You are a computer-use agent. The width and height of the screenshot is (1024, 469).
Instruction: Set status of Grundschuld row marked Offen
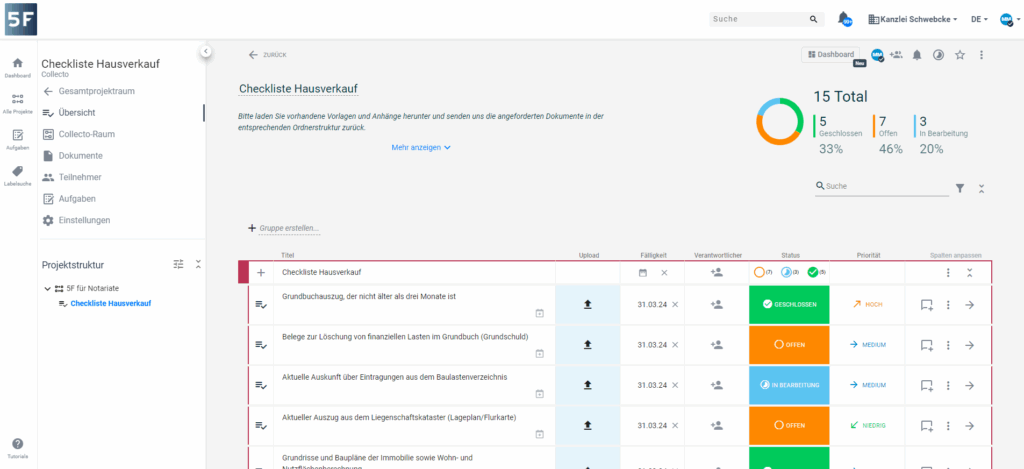click(789, 344)
